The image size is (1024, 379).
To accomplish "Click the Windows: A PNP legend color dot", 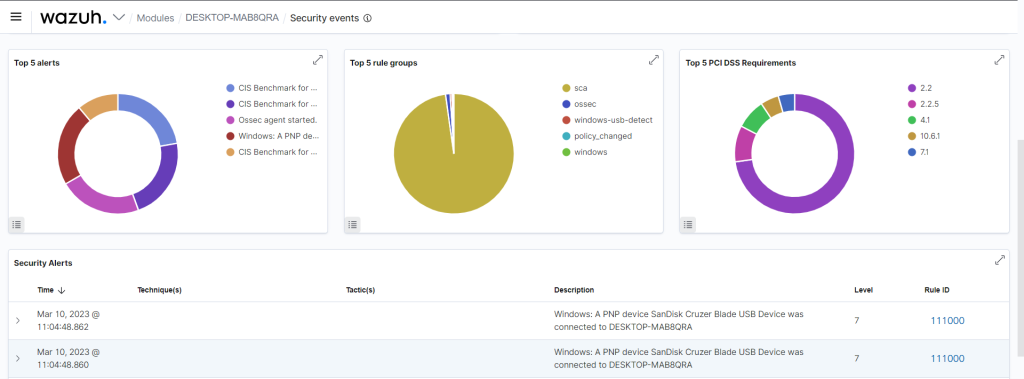I will (230, 136).
